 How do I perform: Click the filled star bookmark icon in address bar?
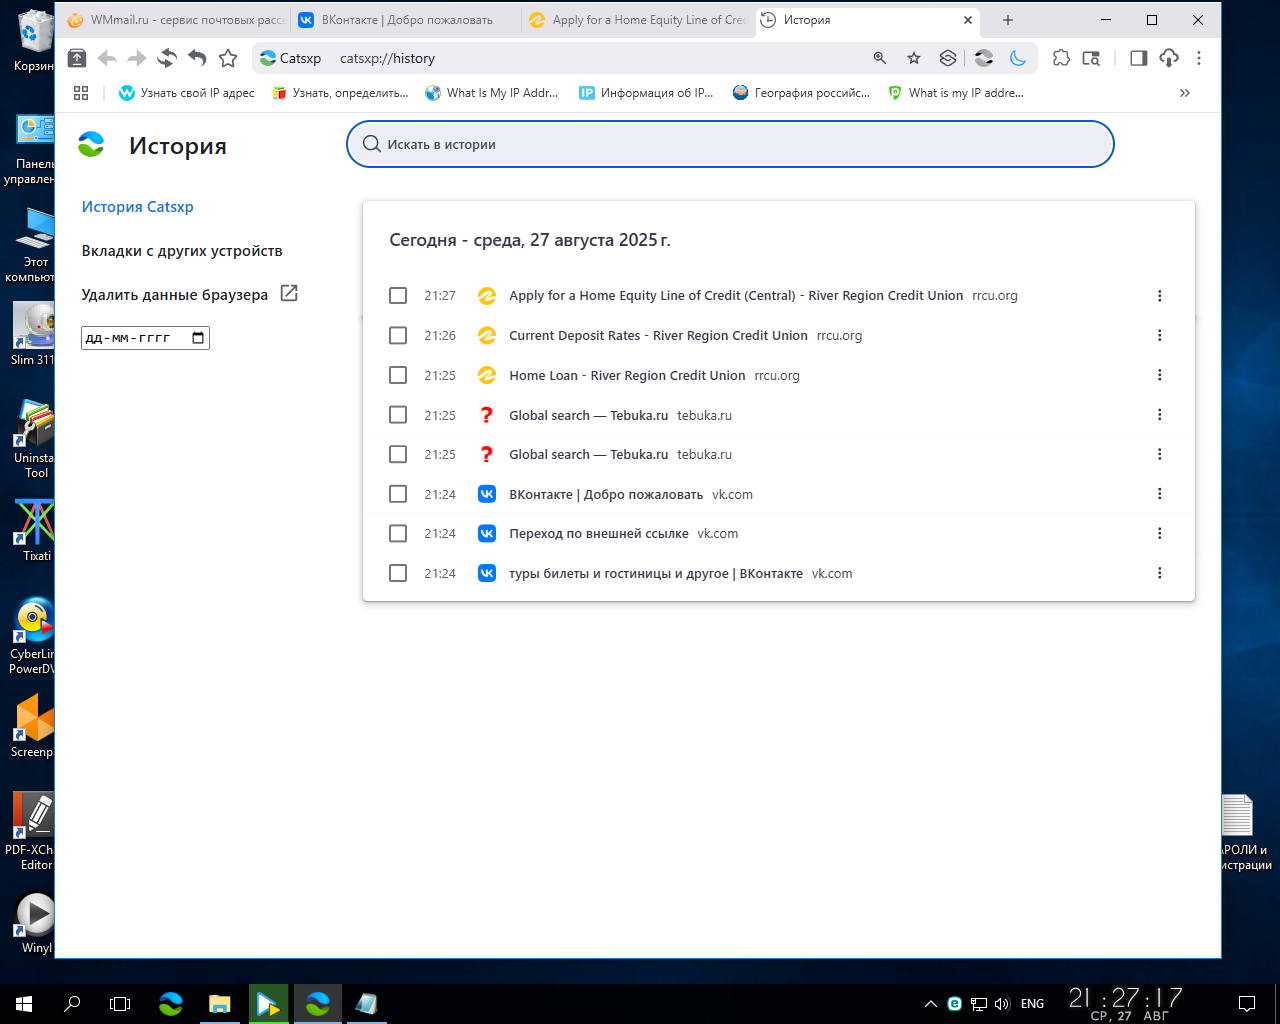click(x=914, y=58)
